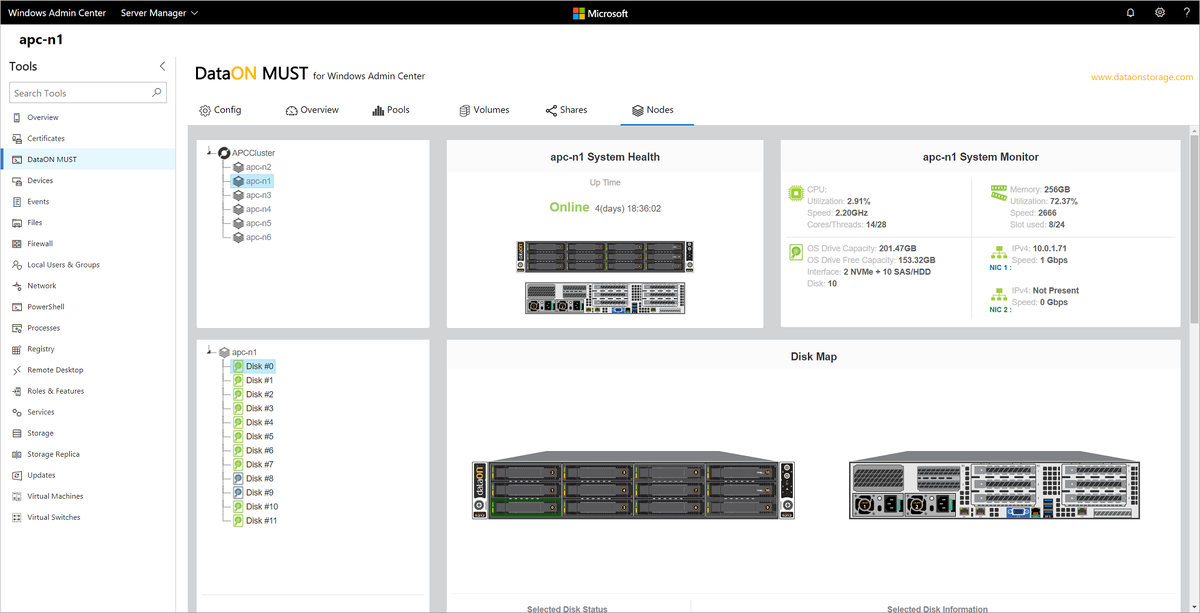This screenshot has height=613, width=1200.
Task: Select Disk #7 in the disk tree
Action: 253,464
